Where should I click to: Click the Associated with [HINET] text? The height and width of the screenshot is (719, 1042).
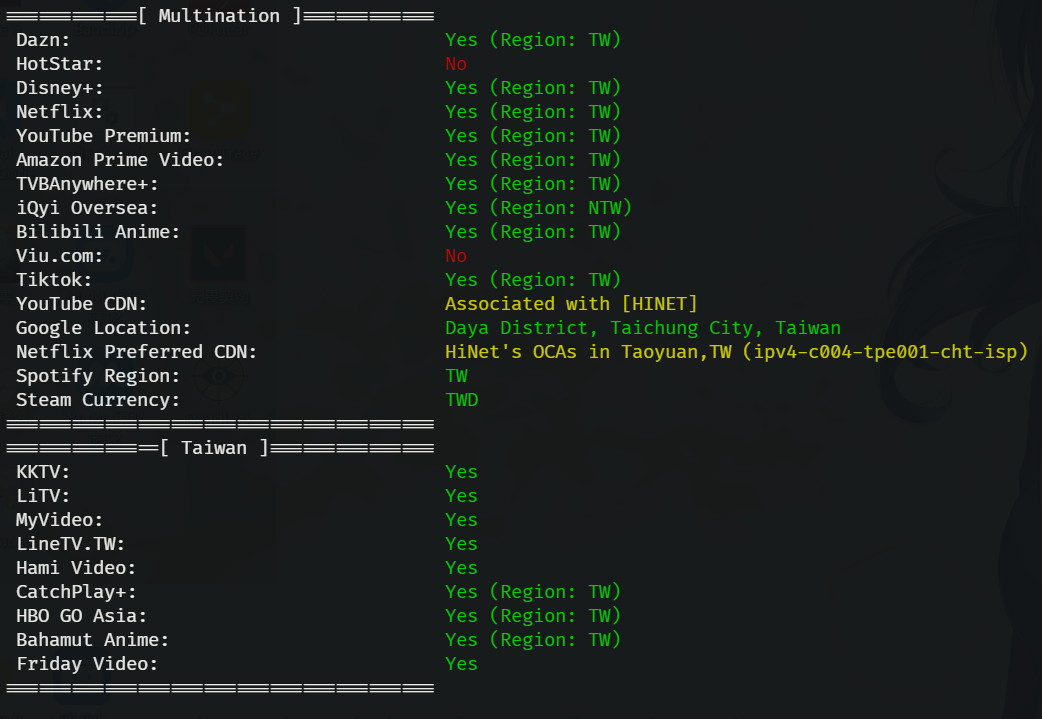(x=571, y=304)
